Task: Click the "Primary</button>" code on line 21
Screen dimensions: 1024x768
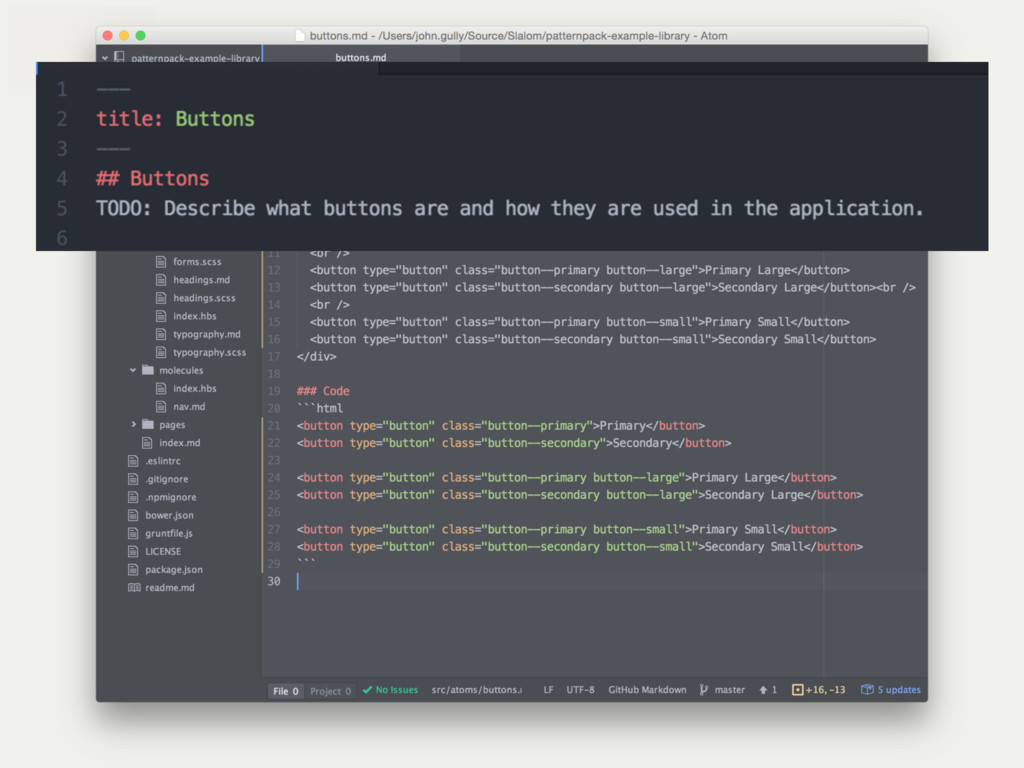Action: [x=652, y=426]
